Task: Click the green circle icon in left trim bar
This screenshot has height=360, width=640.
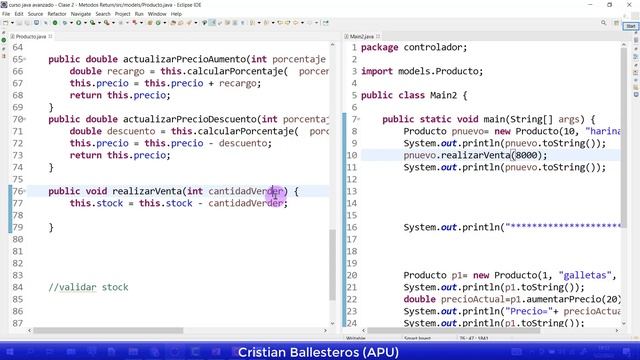Action: [x=4, y=40]
